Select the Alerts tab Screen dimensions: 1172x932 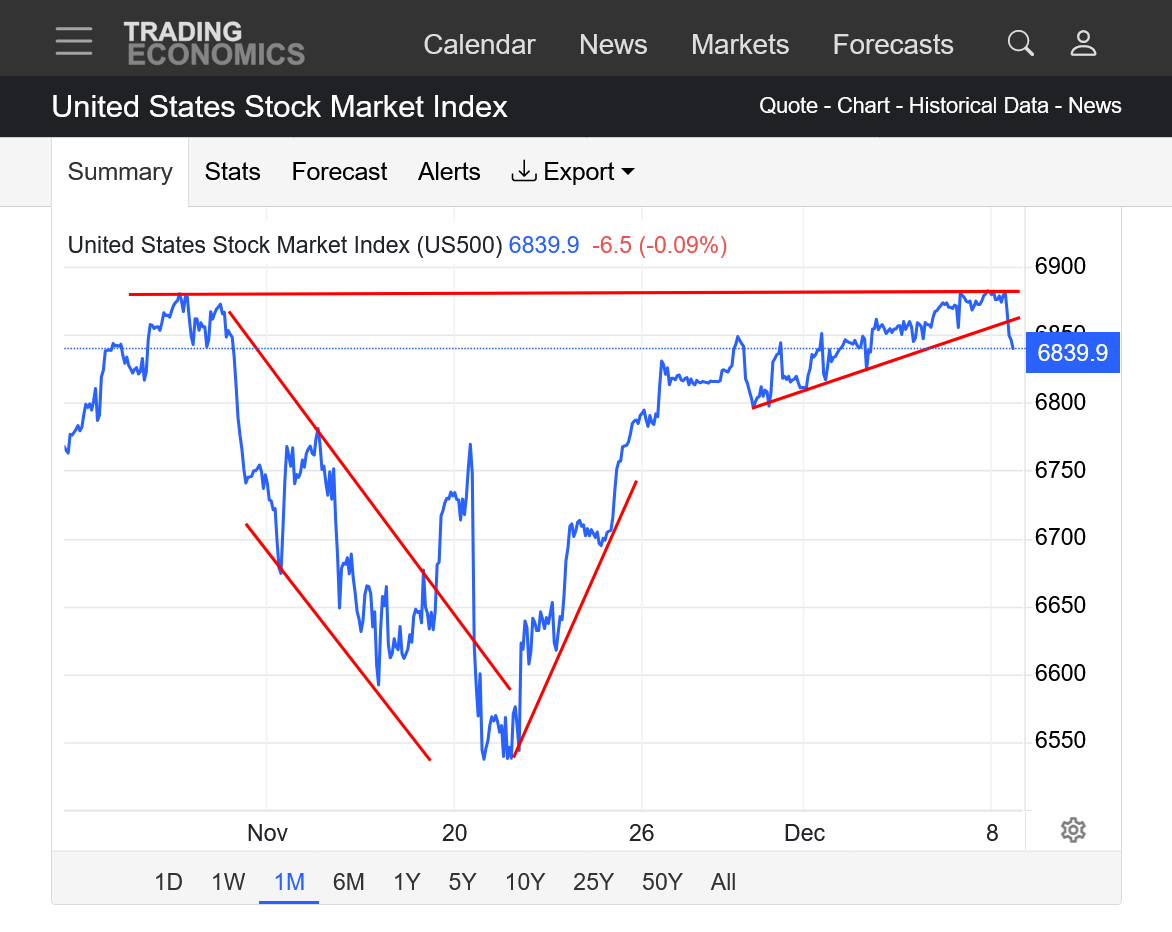coord(449,172)
